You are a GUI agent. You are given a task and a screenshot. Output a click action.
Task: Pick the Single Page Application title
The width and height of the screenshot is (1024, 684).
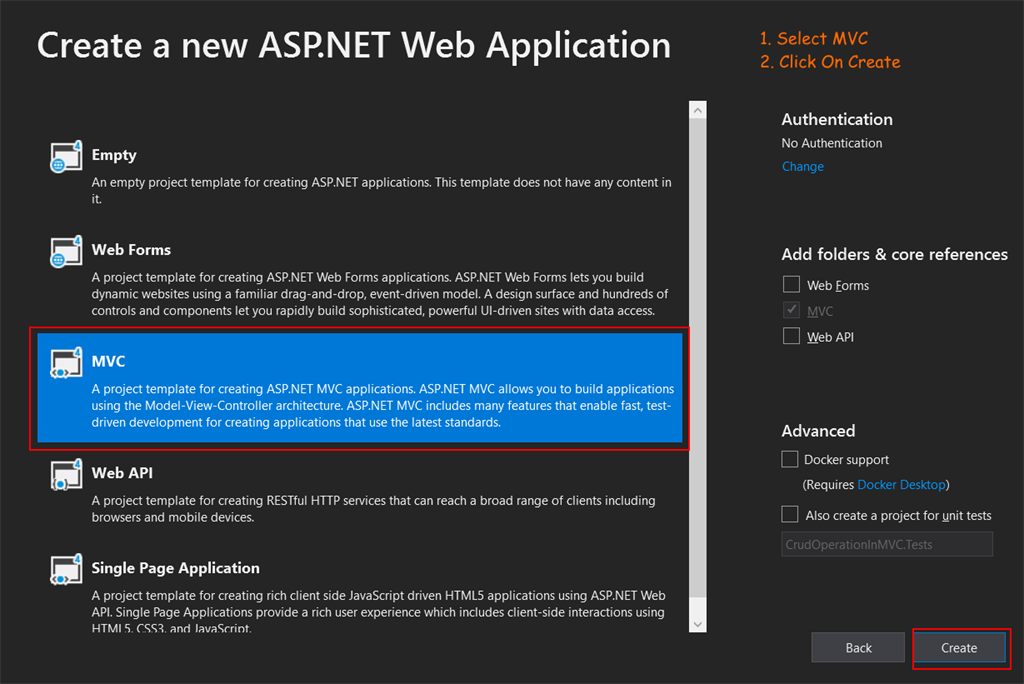click(x=176, y=568)
